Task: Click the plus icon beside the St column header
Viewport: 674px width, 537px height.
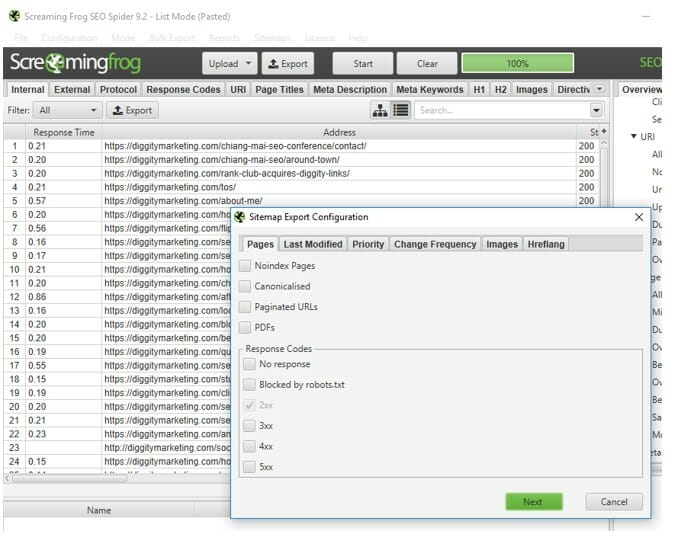Action: (604, 131)
